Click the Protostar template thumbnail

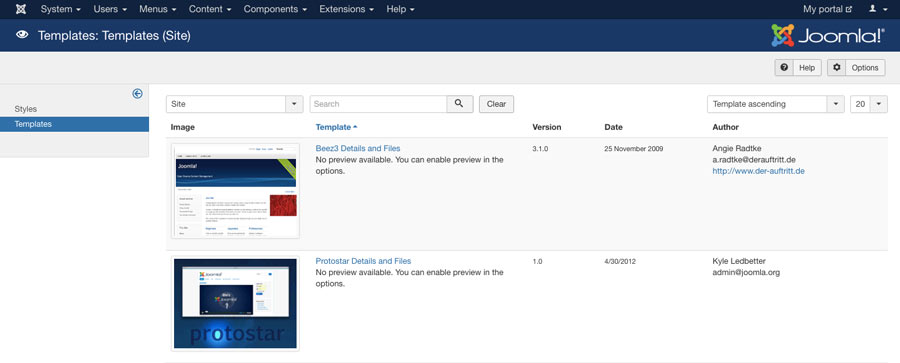(235, 303)
